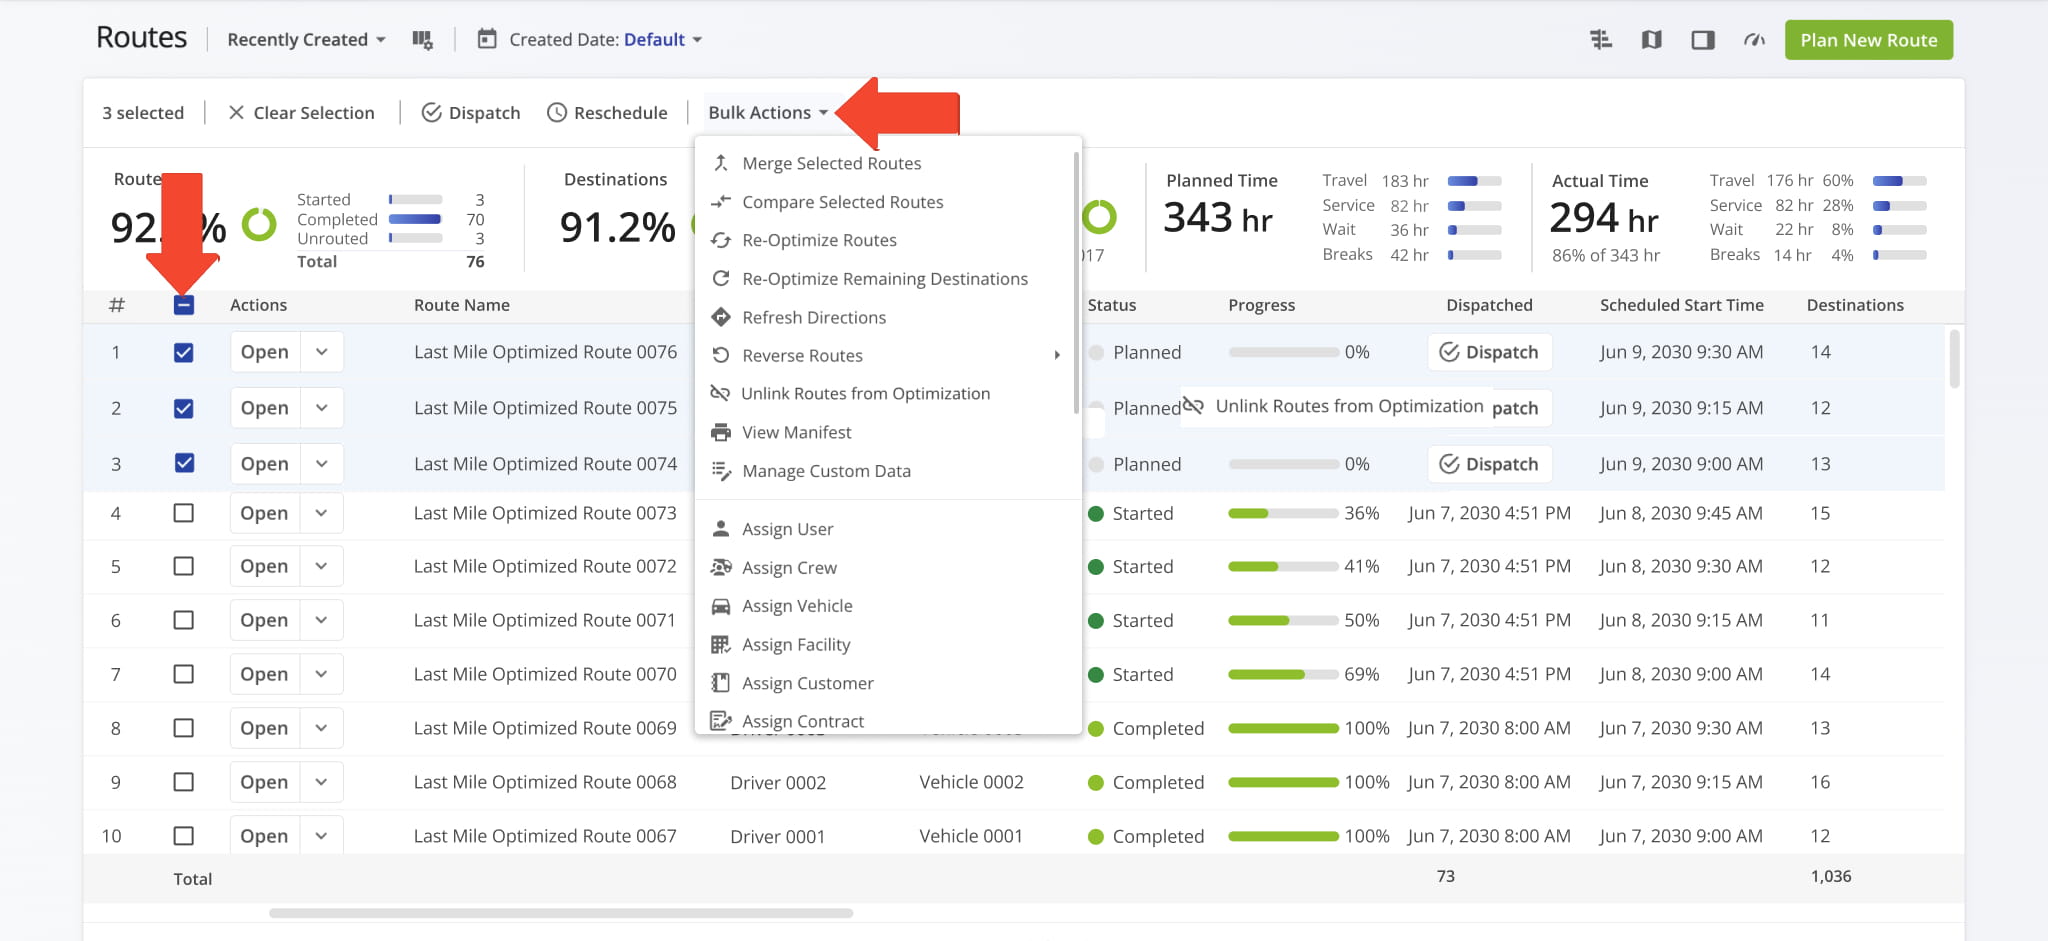Toggle the side panel layout icon
Image resolution: width=2048 pixels, height=941 pixels.
tap(1702, 40)
